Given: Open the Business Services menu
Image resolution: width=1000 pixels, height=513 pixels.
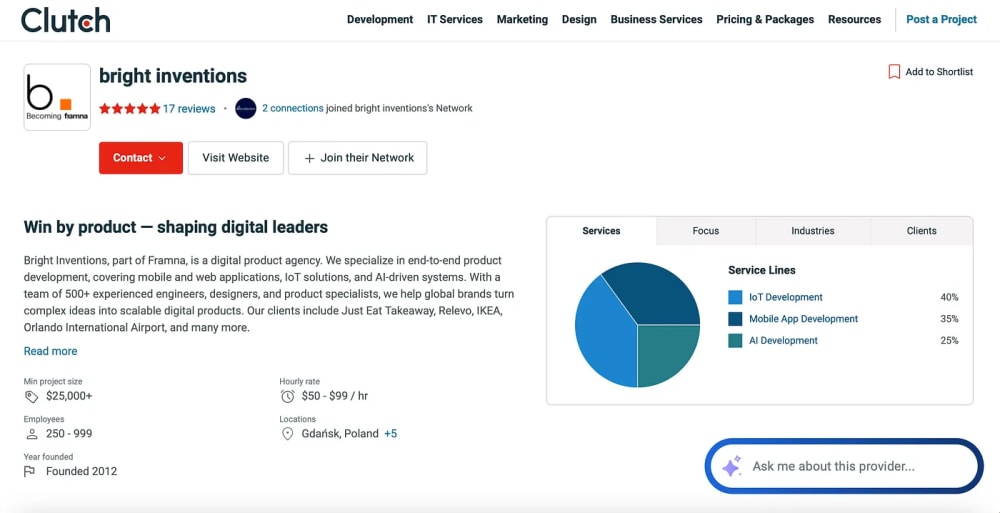Looking at the screenshot, I should click(656, 20).
